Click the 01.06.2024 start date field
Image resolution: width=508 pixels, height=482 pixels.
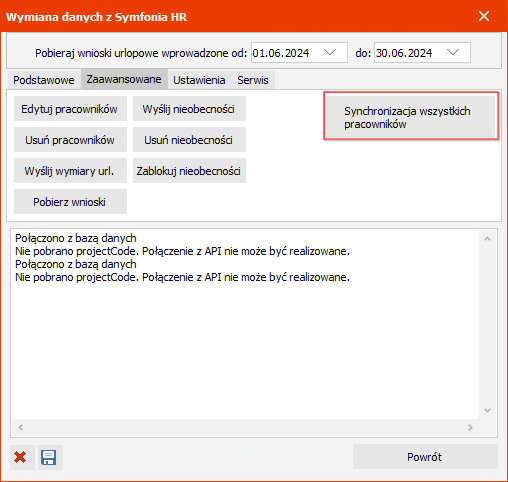pos(299,53)
